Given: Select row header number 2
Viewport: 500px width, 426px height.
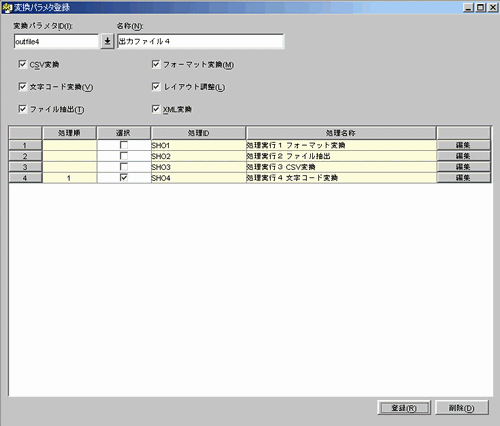Looking at the screenshot, I should 25,156.
